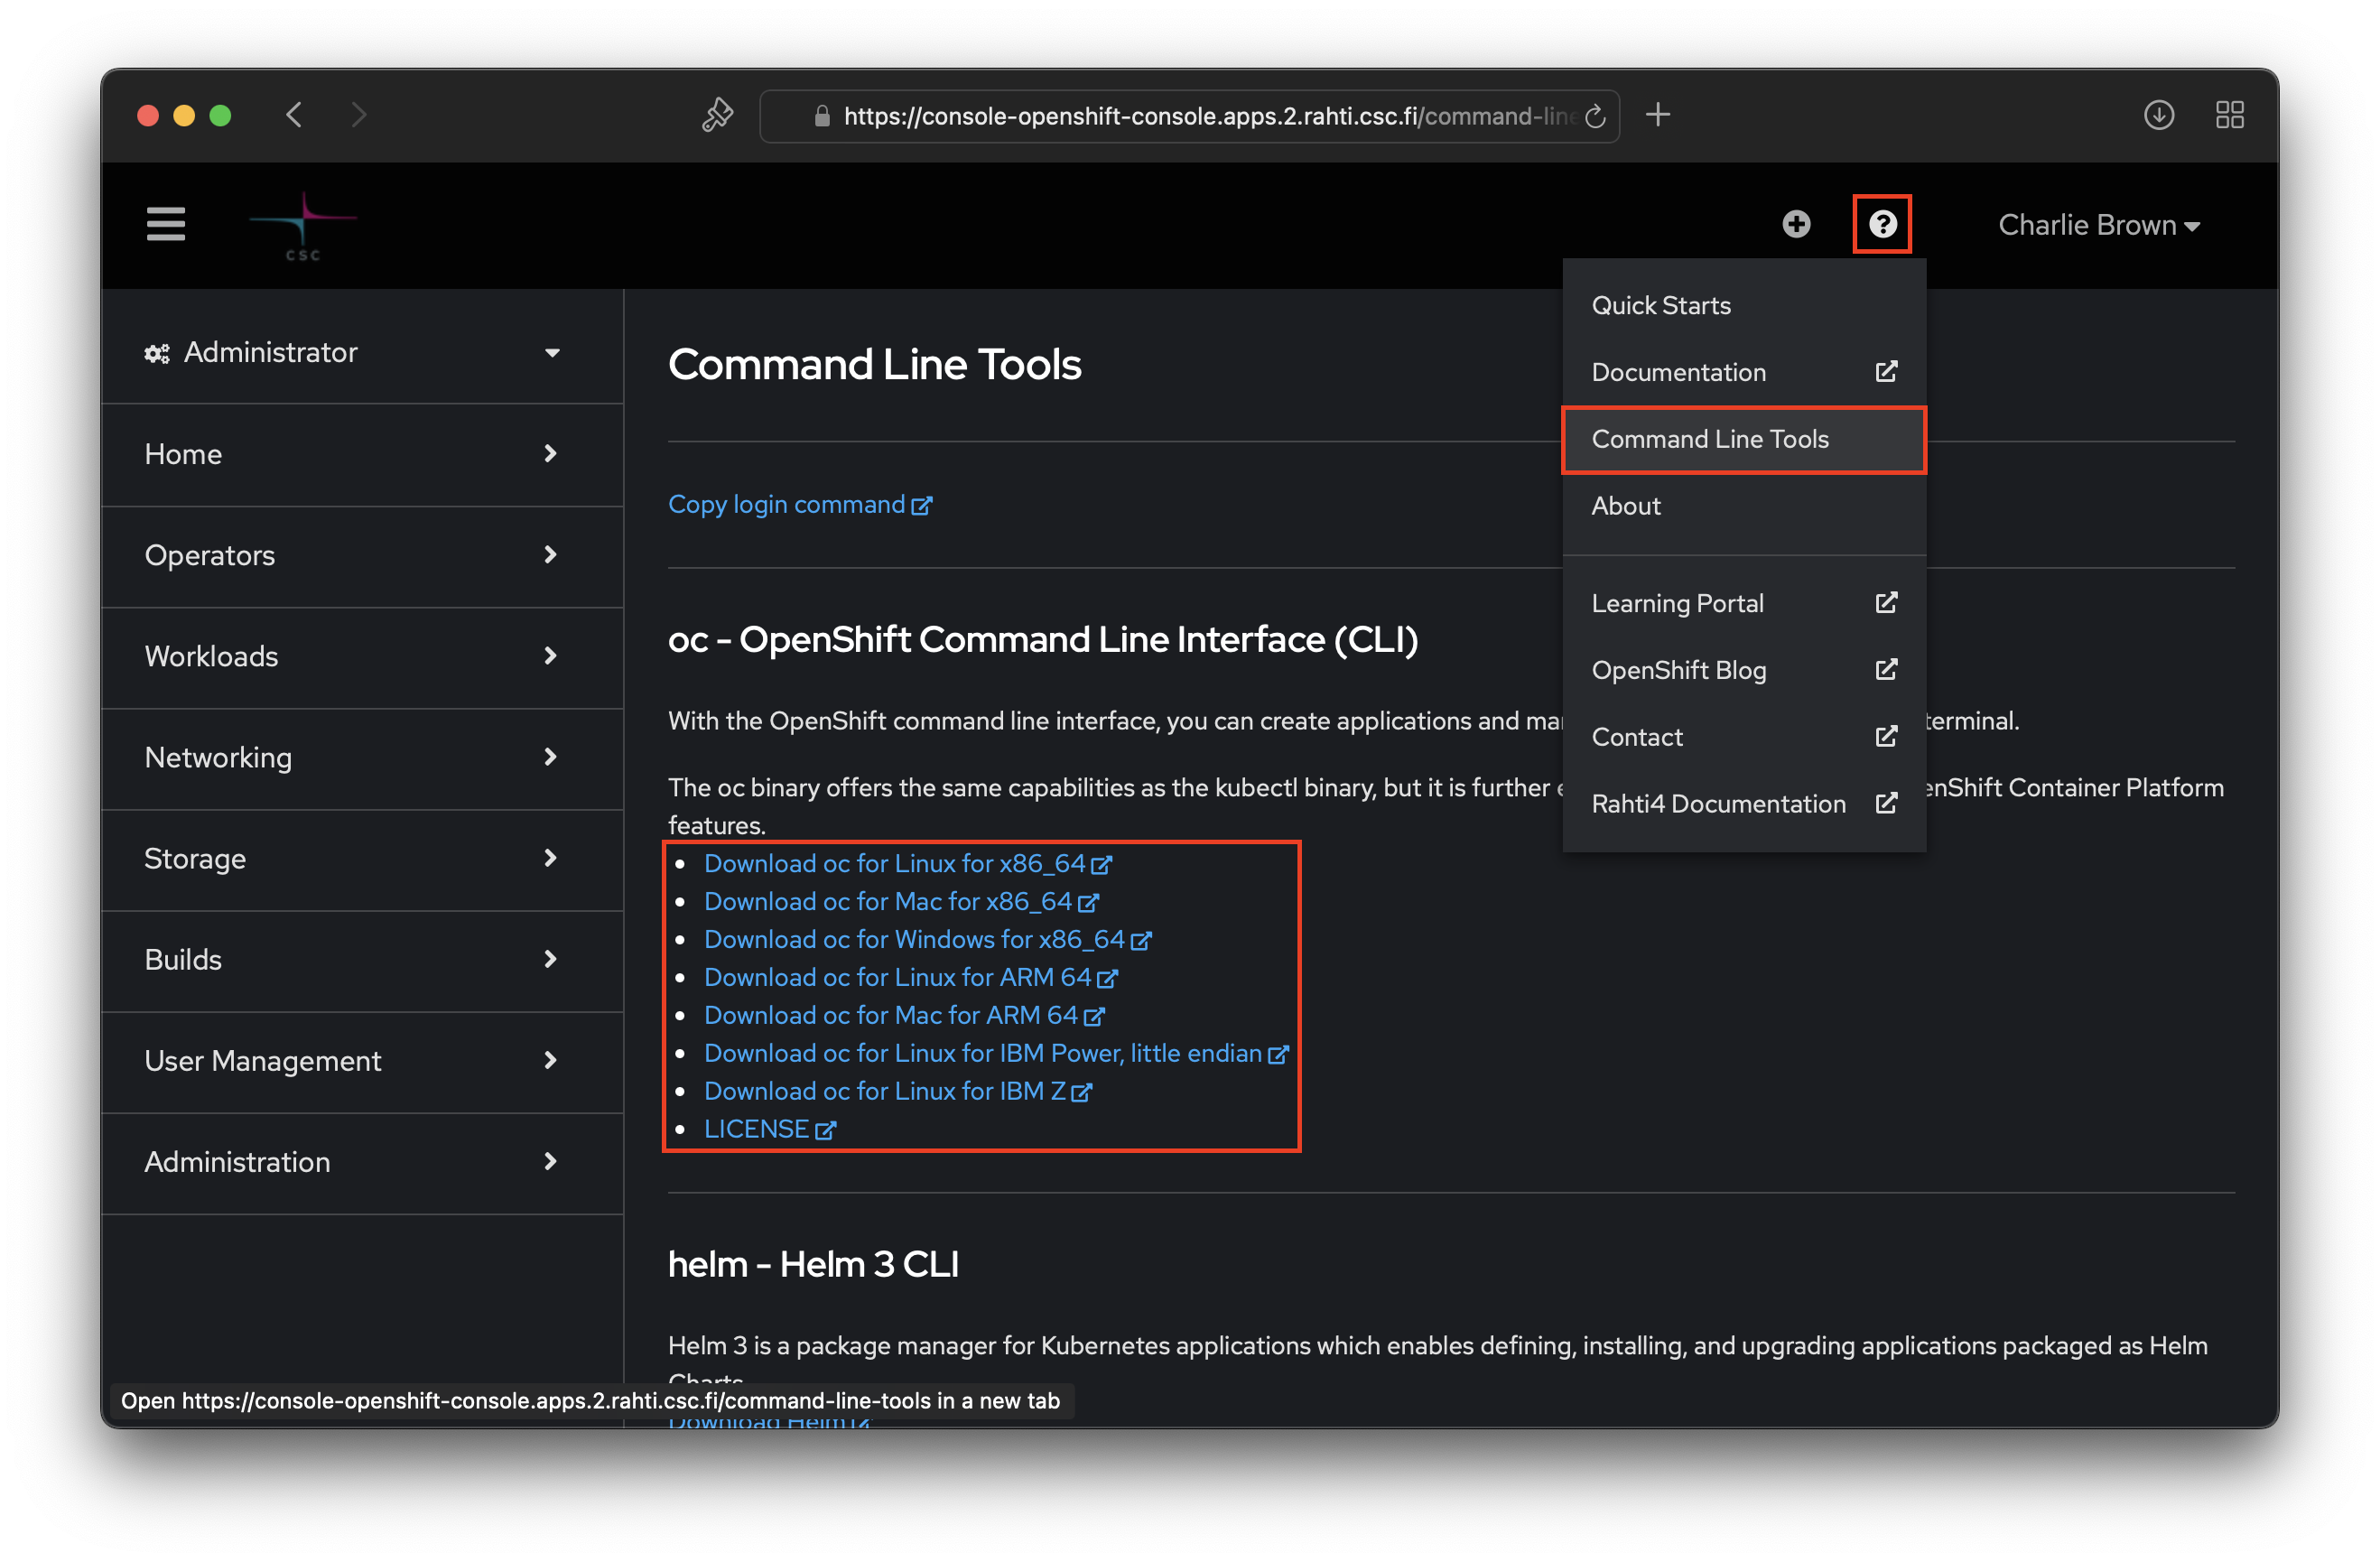This screenshot has height=1562, width=2380.
Task: Click the plus import icon in header
Action: point(1796,224)
